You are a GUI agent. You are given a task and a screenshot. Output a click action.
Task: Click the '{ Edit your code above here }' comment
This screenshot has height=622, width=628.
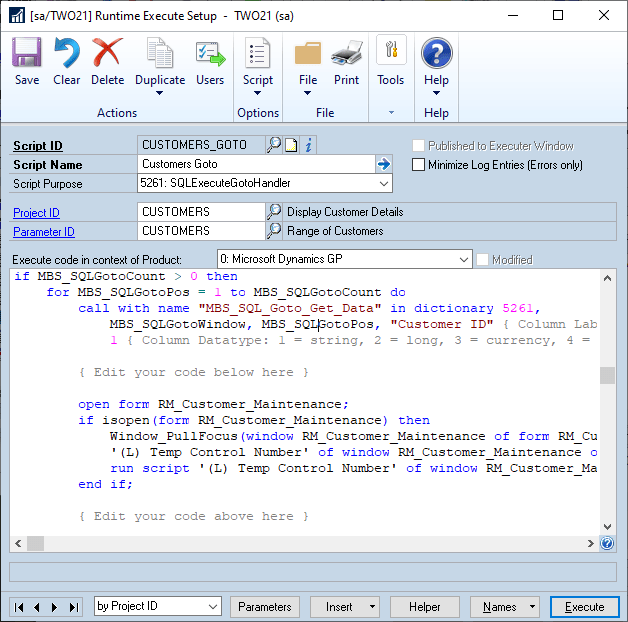point(194,516)
